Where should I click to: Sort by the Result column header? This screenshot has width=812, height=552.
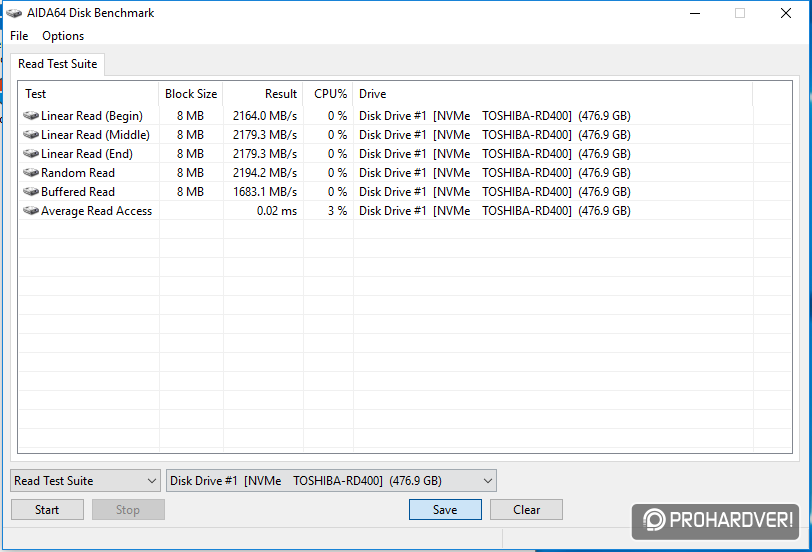pos(263,94)
